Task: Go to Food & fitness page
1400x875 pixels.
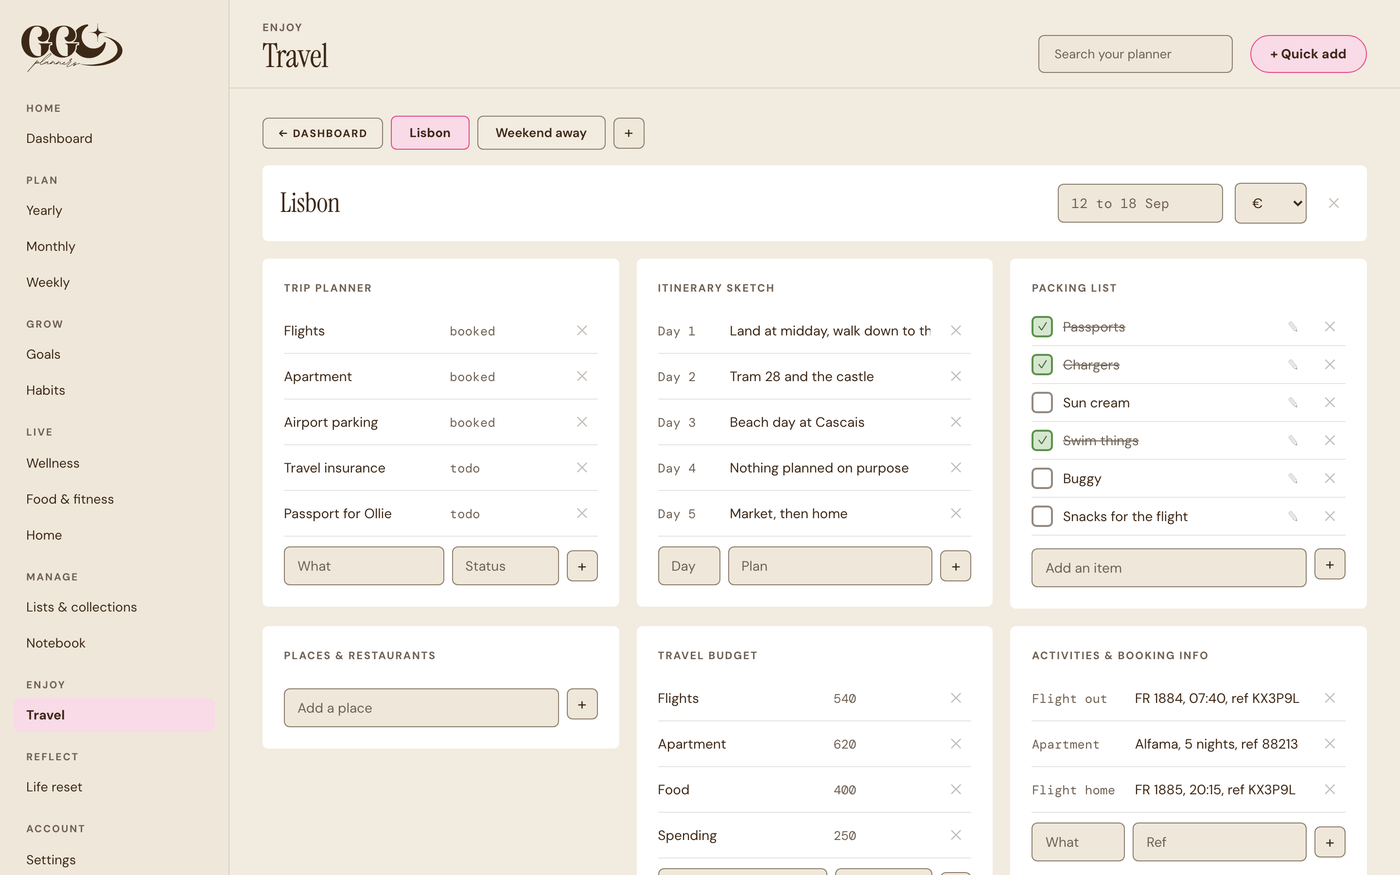Action: (x=70, y=499)
